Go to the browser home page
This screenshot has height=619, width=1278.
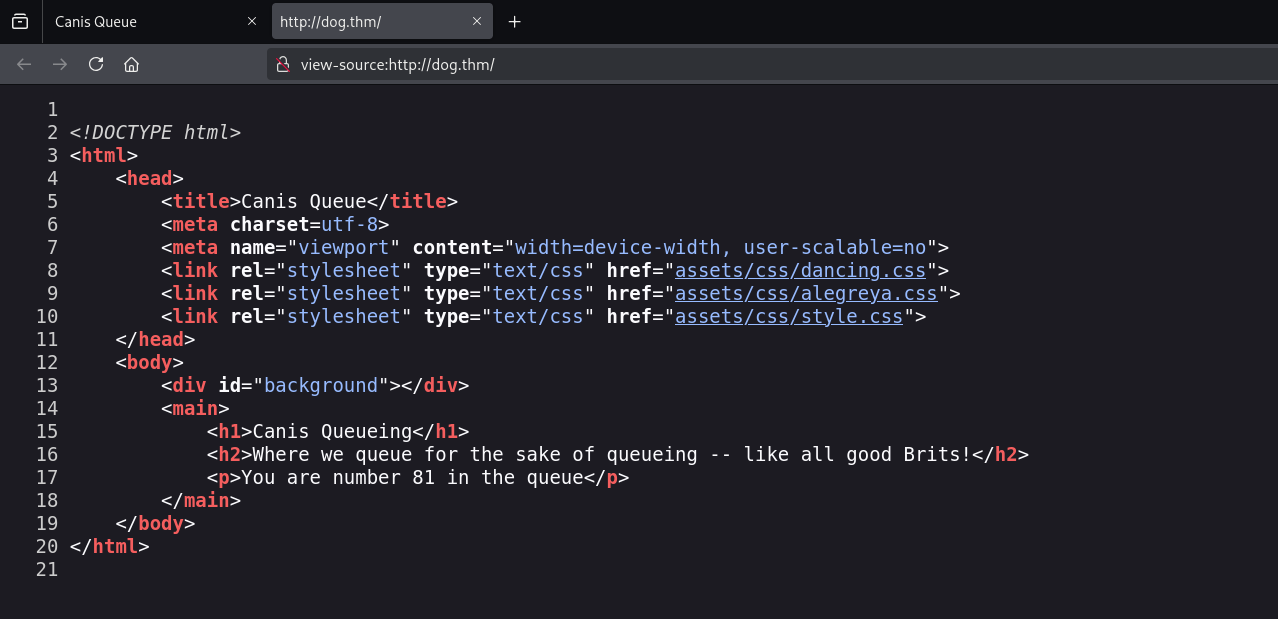(131, 64)
